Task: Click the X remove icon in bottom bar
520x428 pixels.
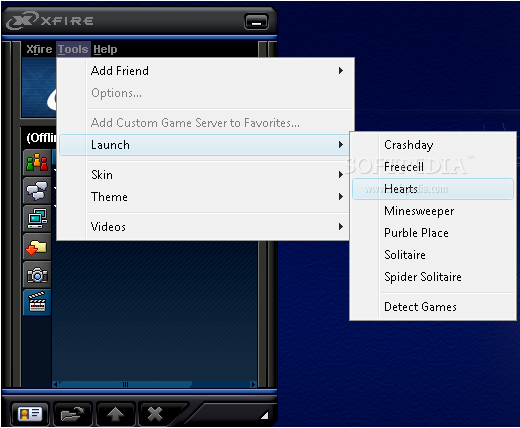Action: 155,414
